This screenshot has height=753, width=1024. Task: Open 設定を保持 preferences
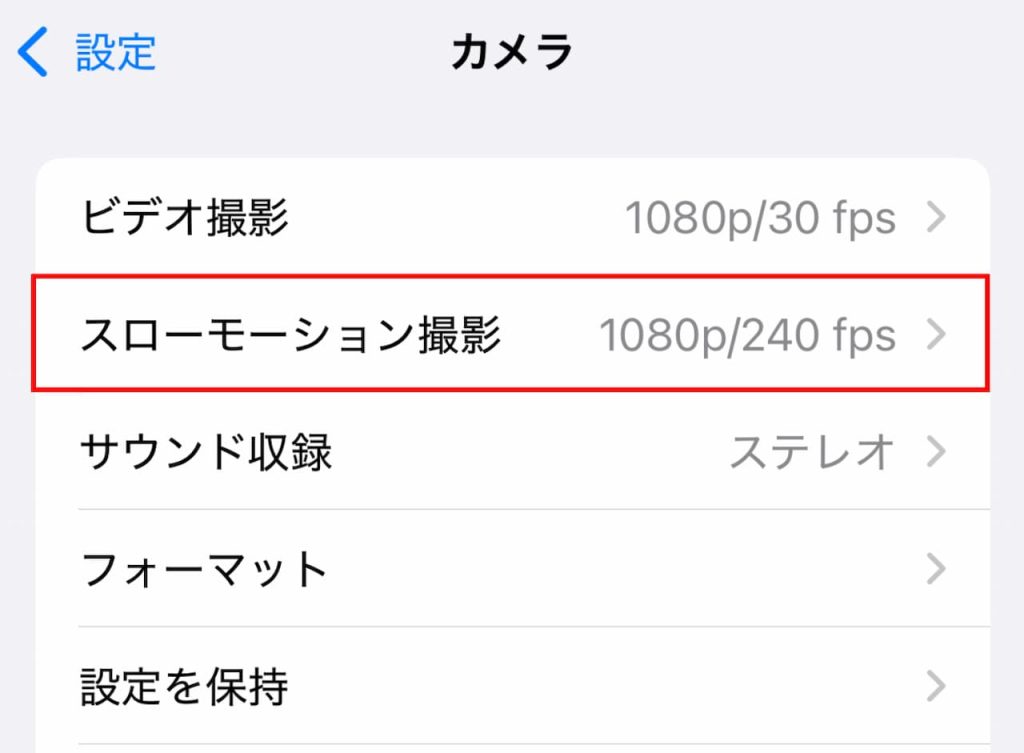point(513,685)
